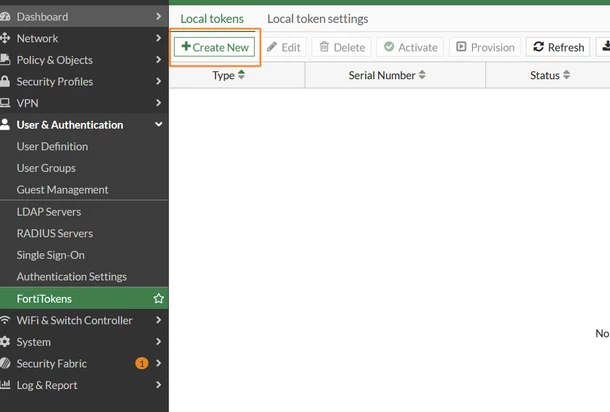
Task: Expand Log & Report chevron
Action: click(158, 385)
